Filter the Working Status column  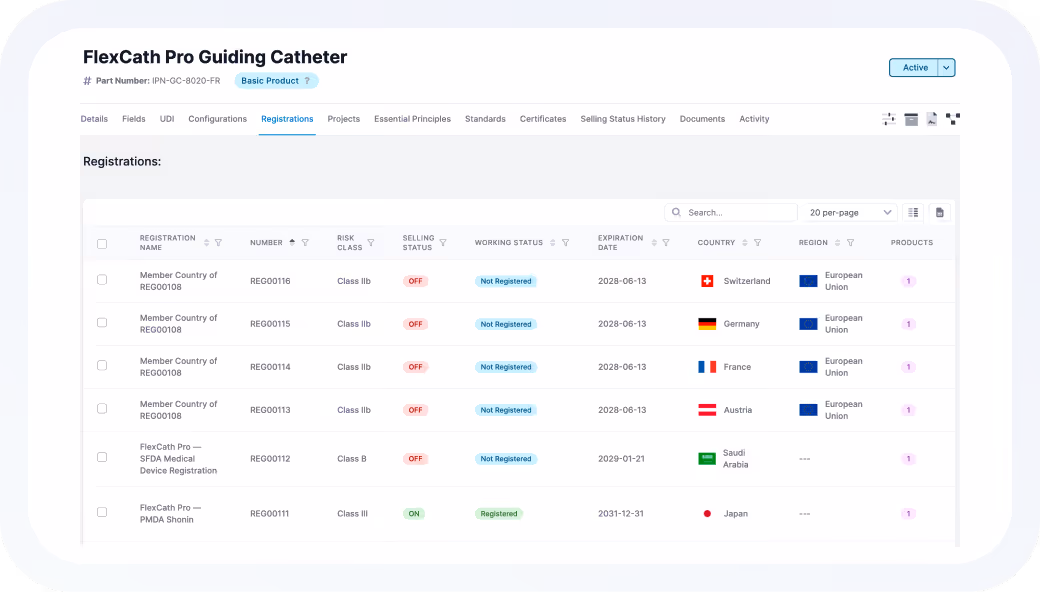[x=566, y=243]
